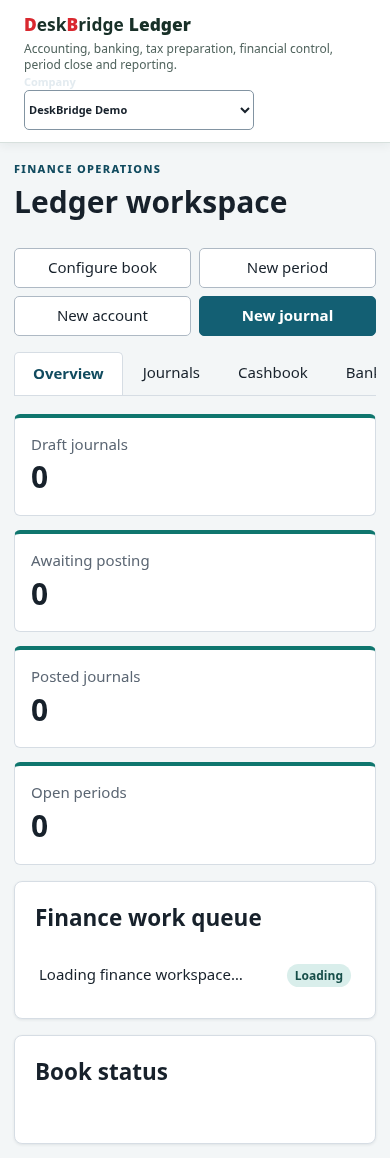Create a New account
This screenshot has width=390, height=1158.
(103, 316)
